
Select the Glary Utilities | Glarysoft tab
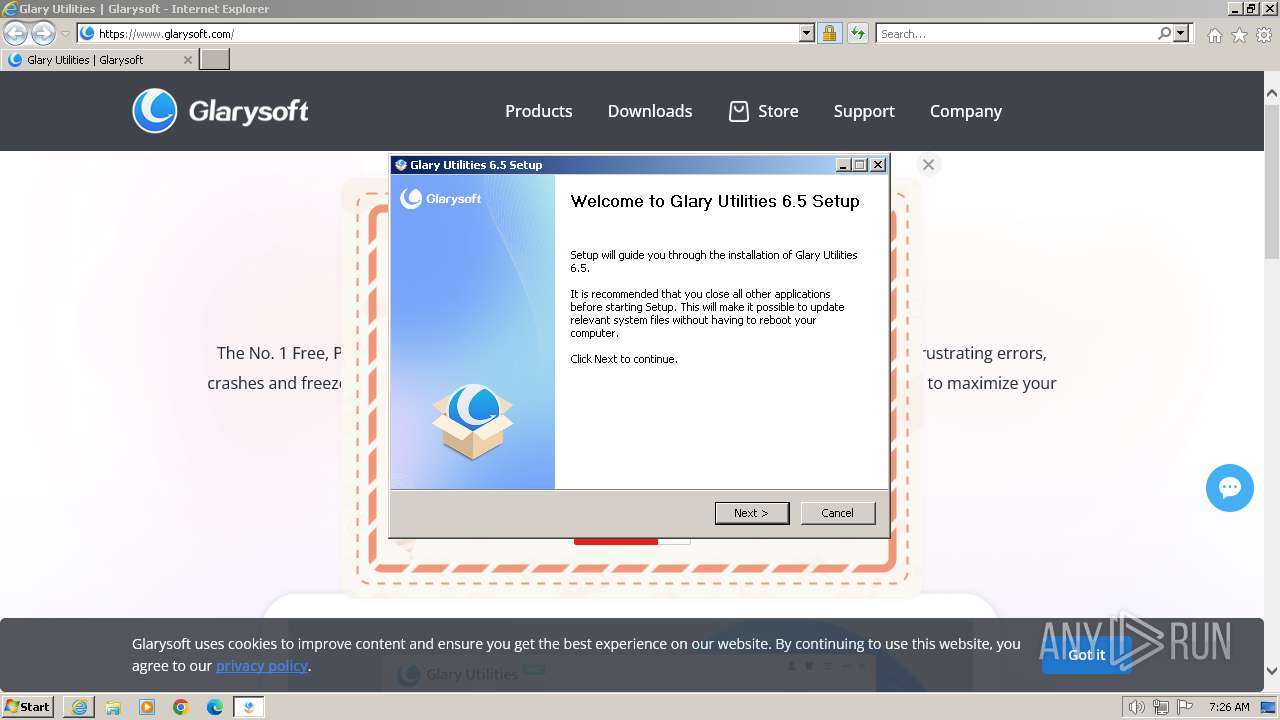pos(100,60)
